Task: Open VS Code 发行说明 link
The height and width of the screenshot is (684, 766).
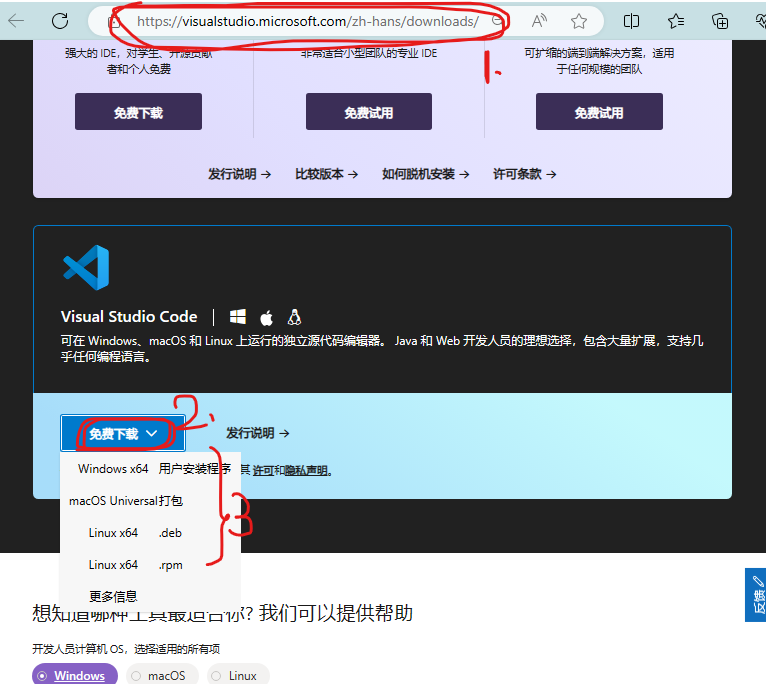Action: click(x=257, y=433)
